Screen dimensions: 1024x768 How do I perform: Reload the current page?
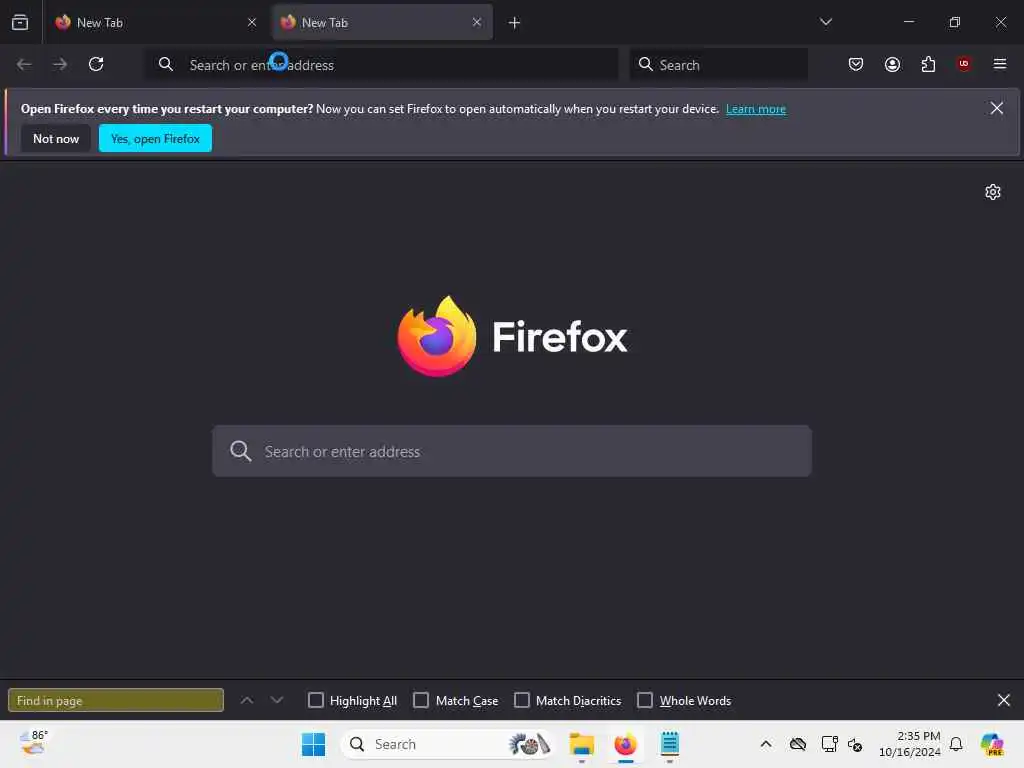pyautogui.click(x=96, y=64)
